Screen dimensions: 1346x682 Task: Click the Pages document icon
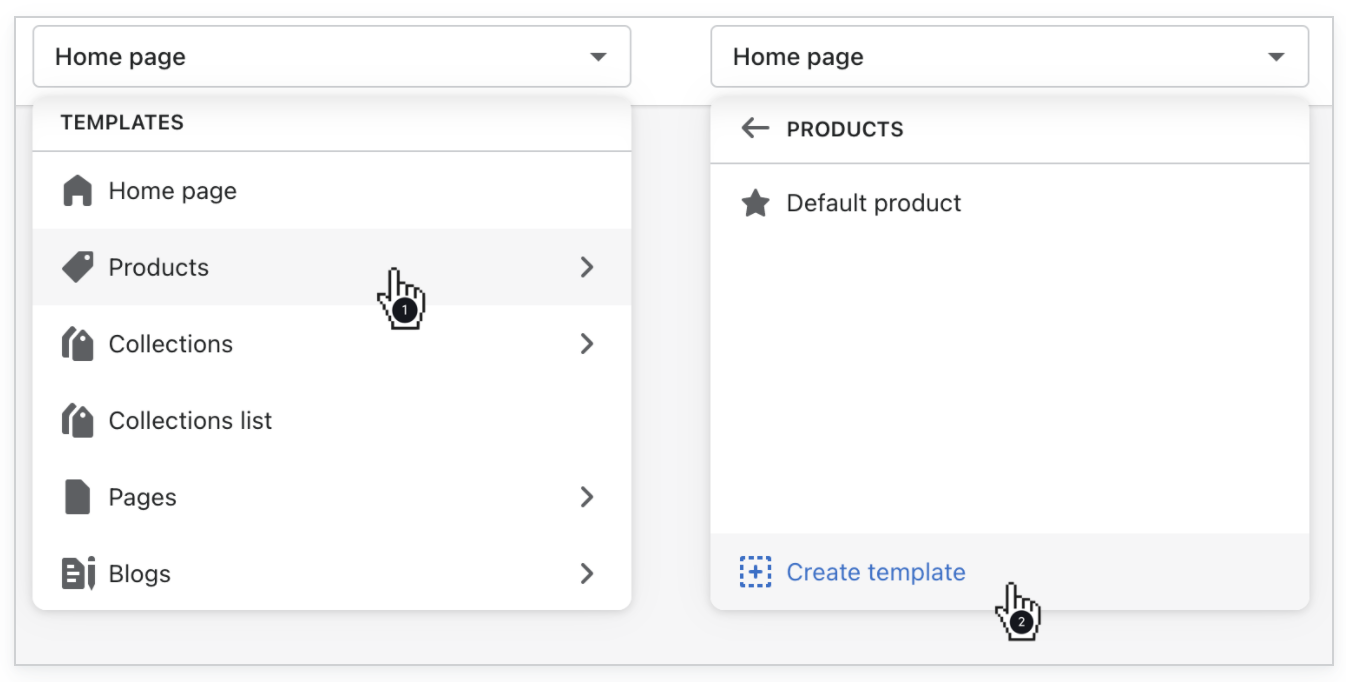77,497
